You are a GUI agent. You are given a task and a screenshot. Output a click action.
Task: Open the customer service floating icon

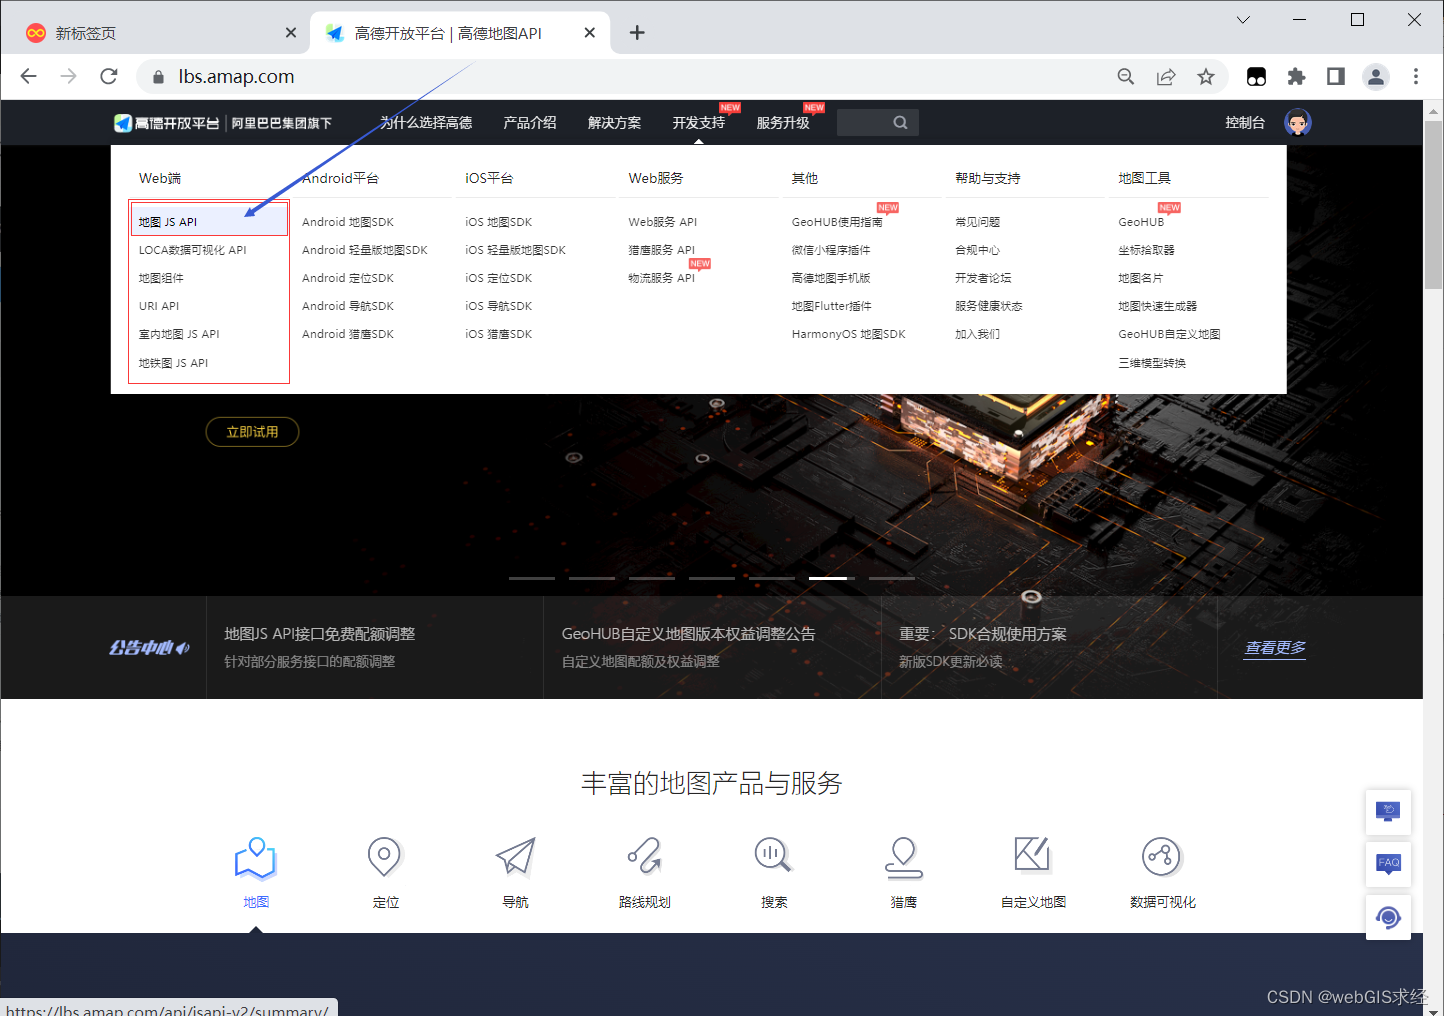click(1388, 917)
